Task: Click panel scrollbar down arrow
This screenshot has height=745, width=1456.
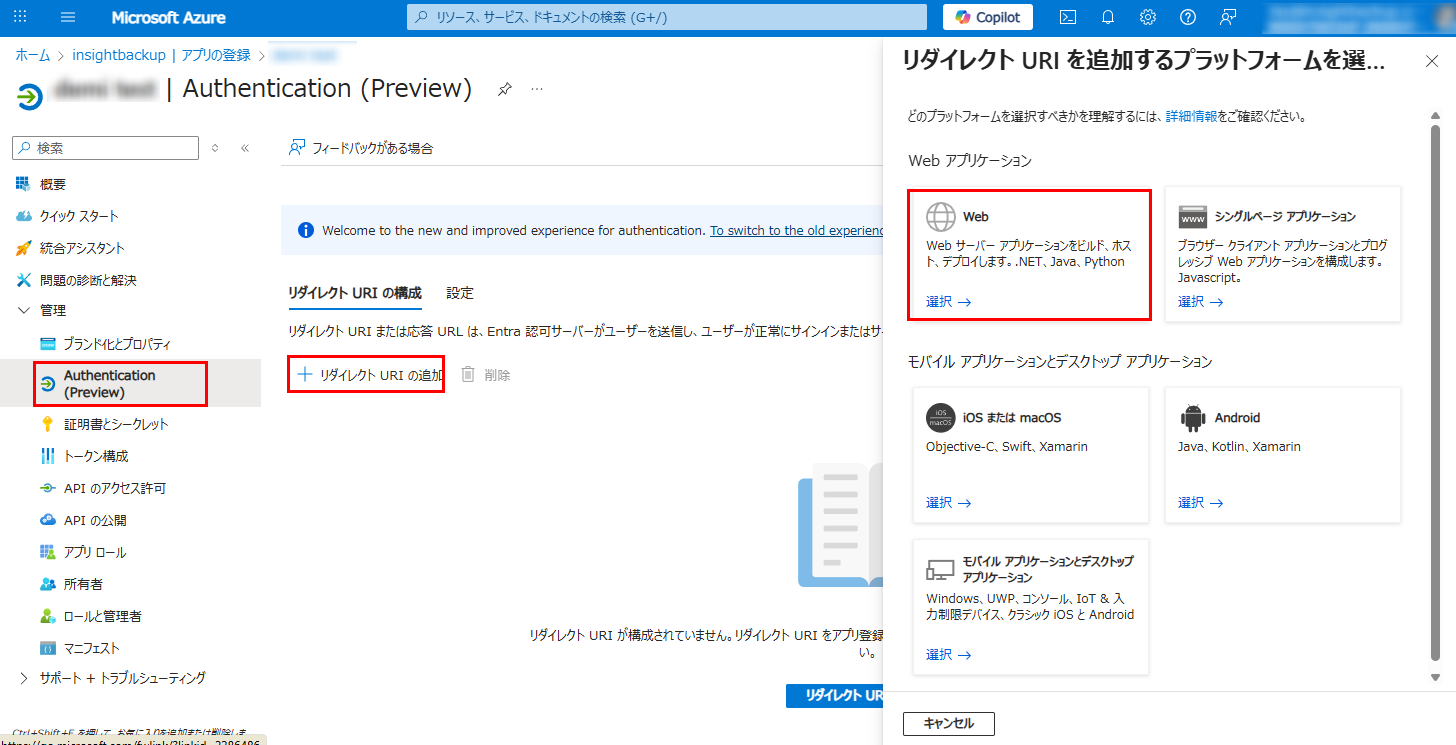Action: 1435,677
